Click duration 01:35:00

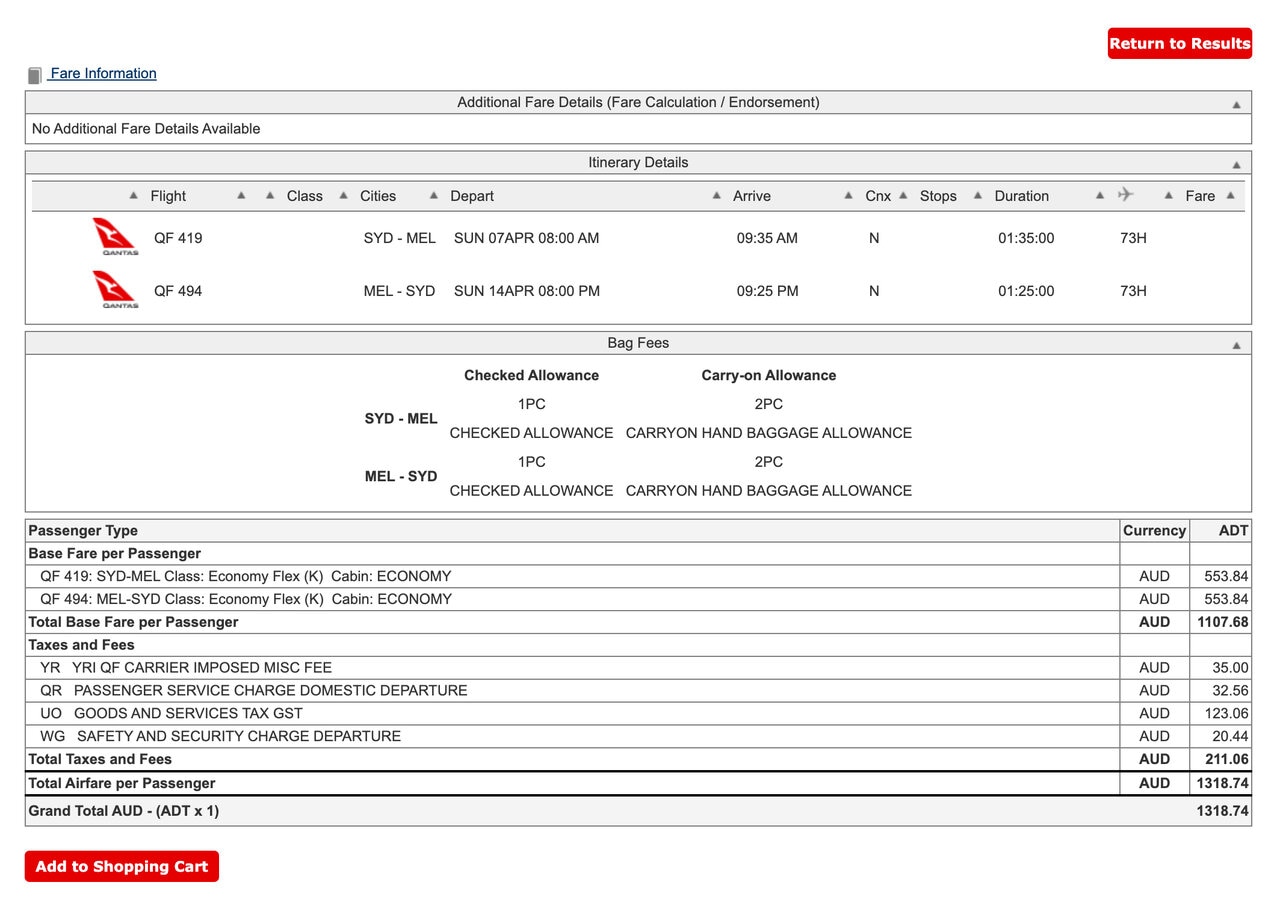pyautogui.click(x=1026, y=238)
